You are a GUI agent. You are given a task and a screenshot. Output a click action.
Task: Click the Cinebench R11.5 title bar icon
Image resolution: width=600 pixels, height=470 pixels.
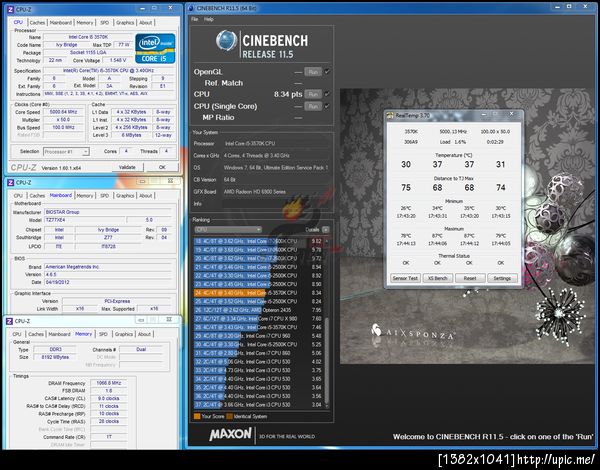click(191, 8)
